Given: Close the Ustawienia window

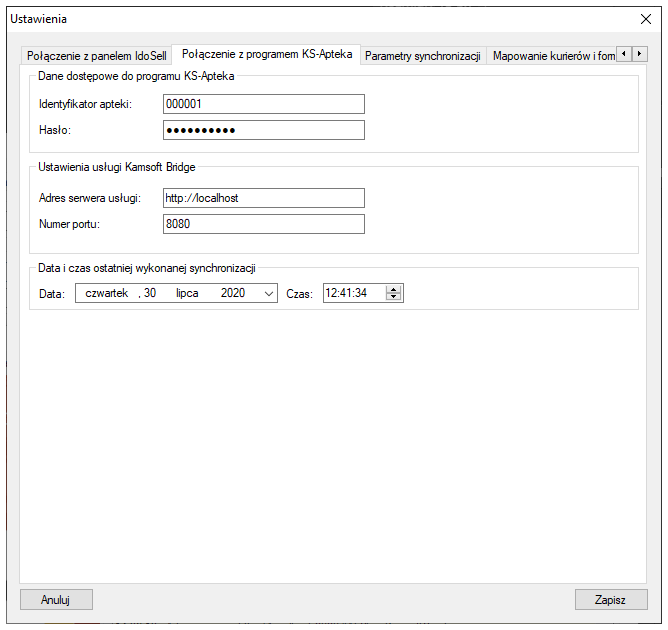Looking at the screenshot, I should [645, 19].
